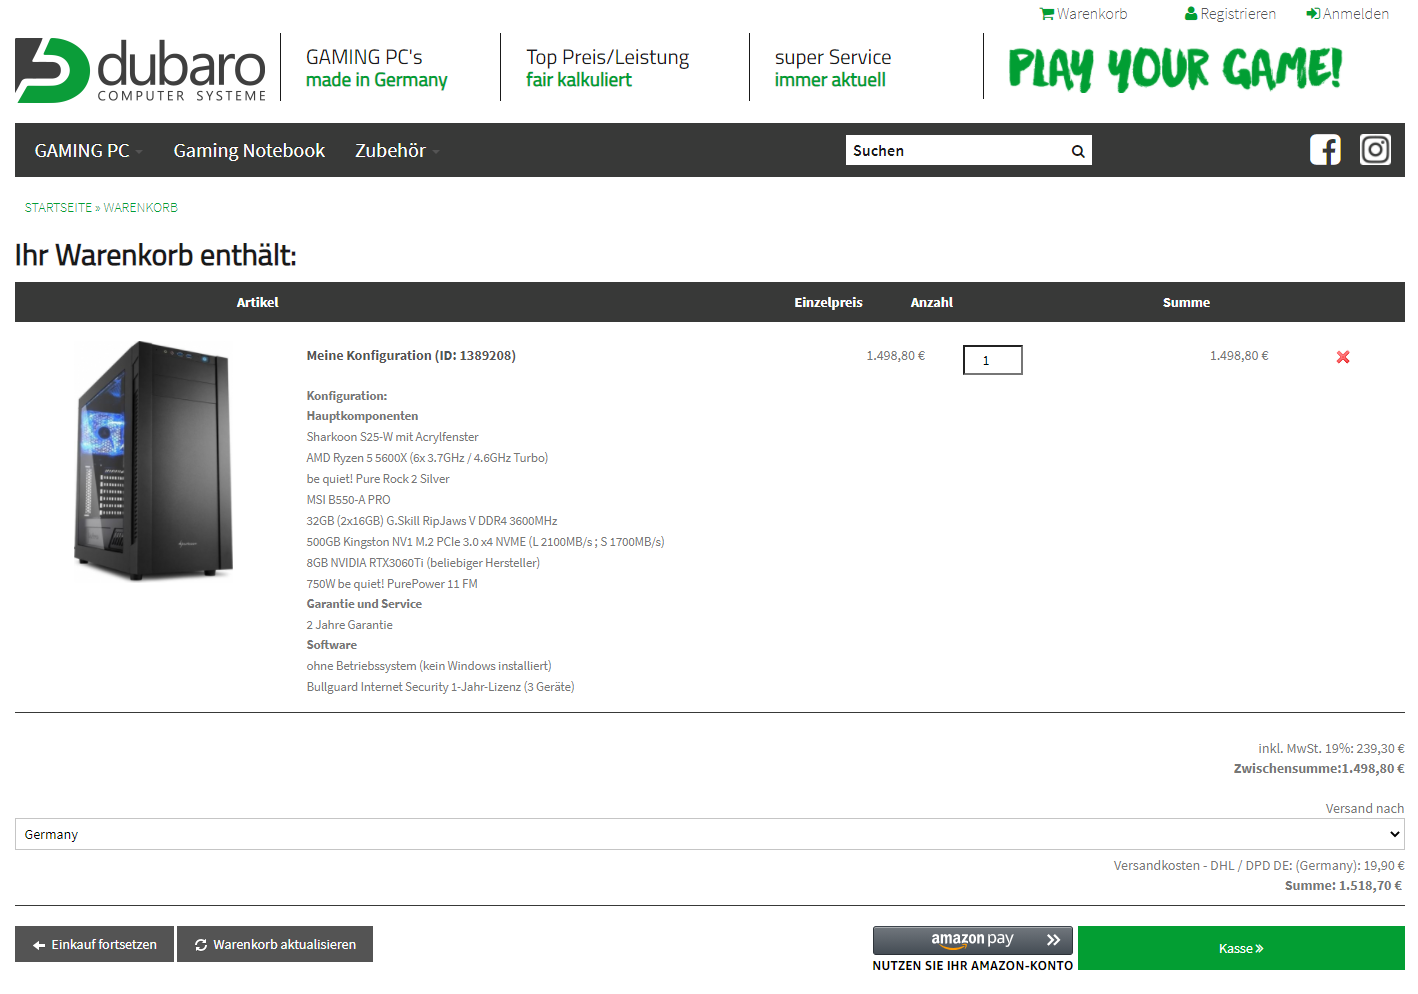Click the Einzelpreis column header
The height and width of the screenshot is (994, 1418).
[828, 302]
